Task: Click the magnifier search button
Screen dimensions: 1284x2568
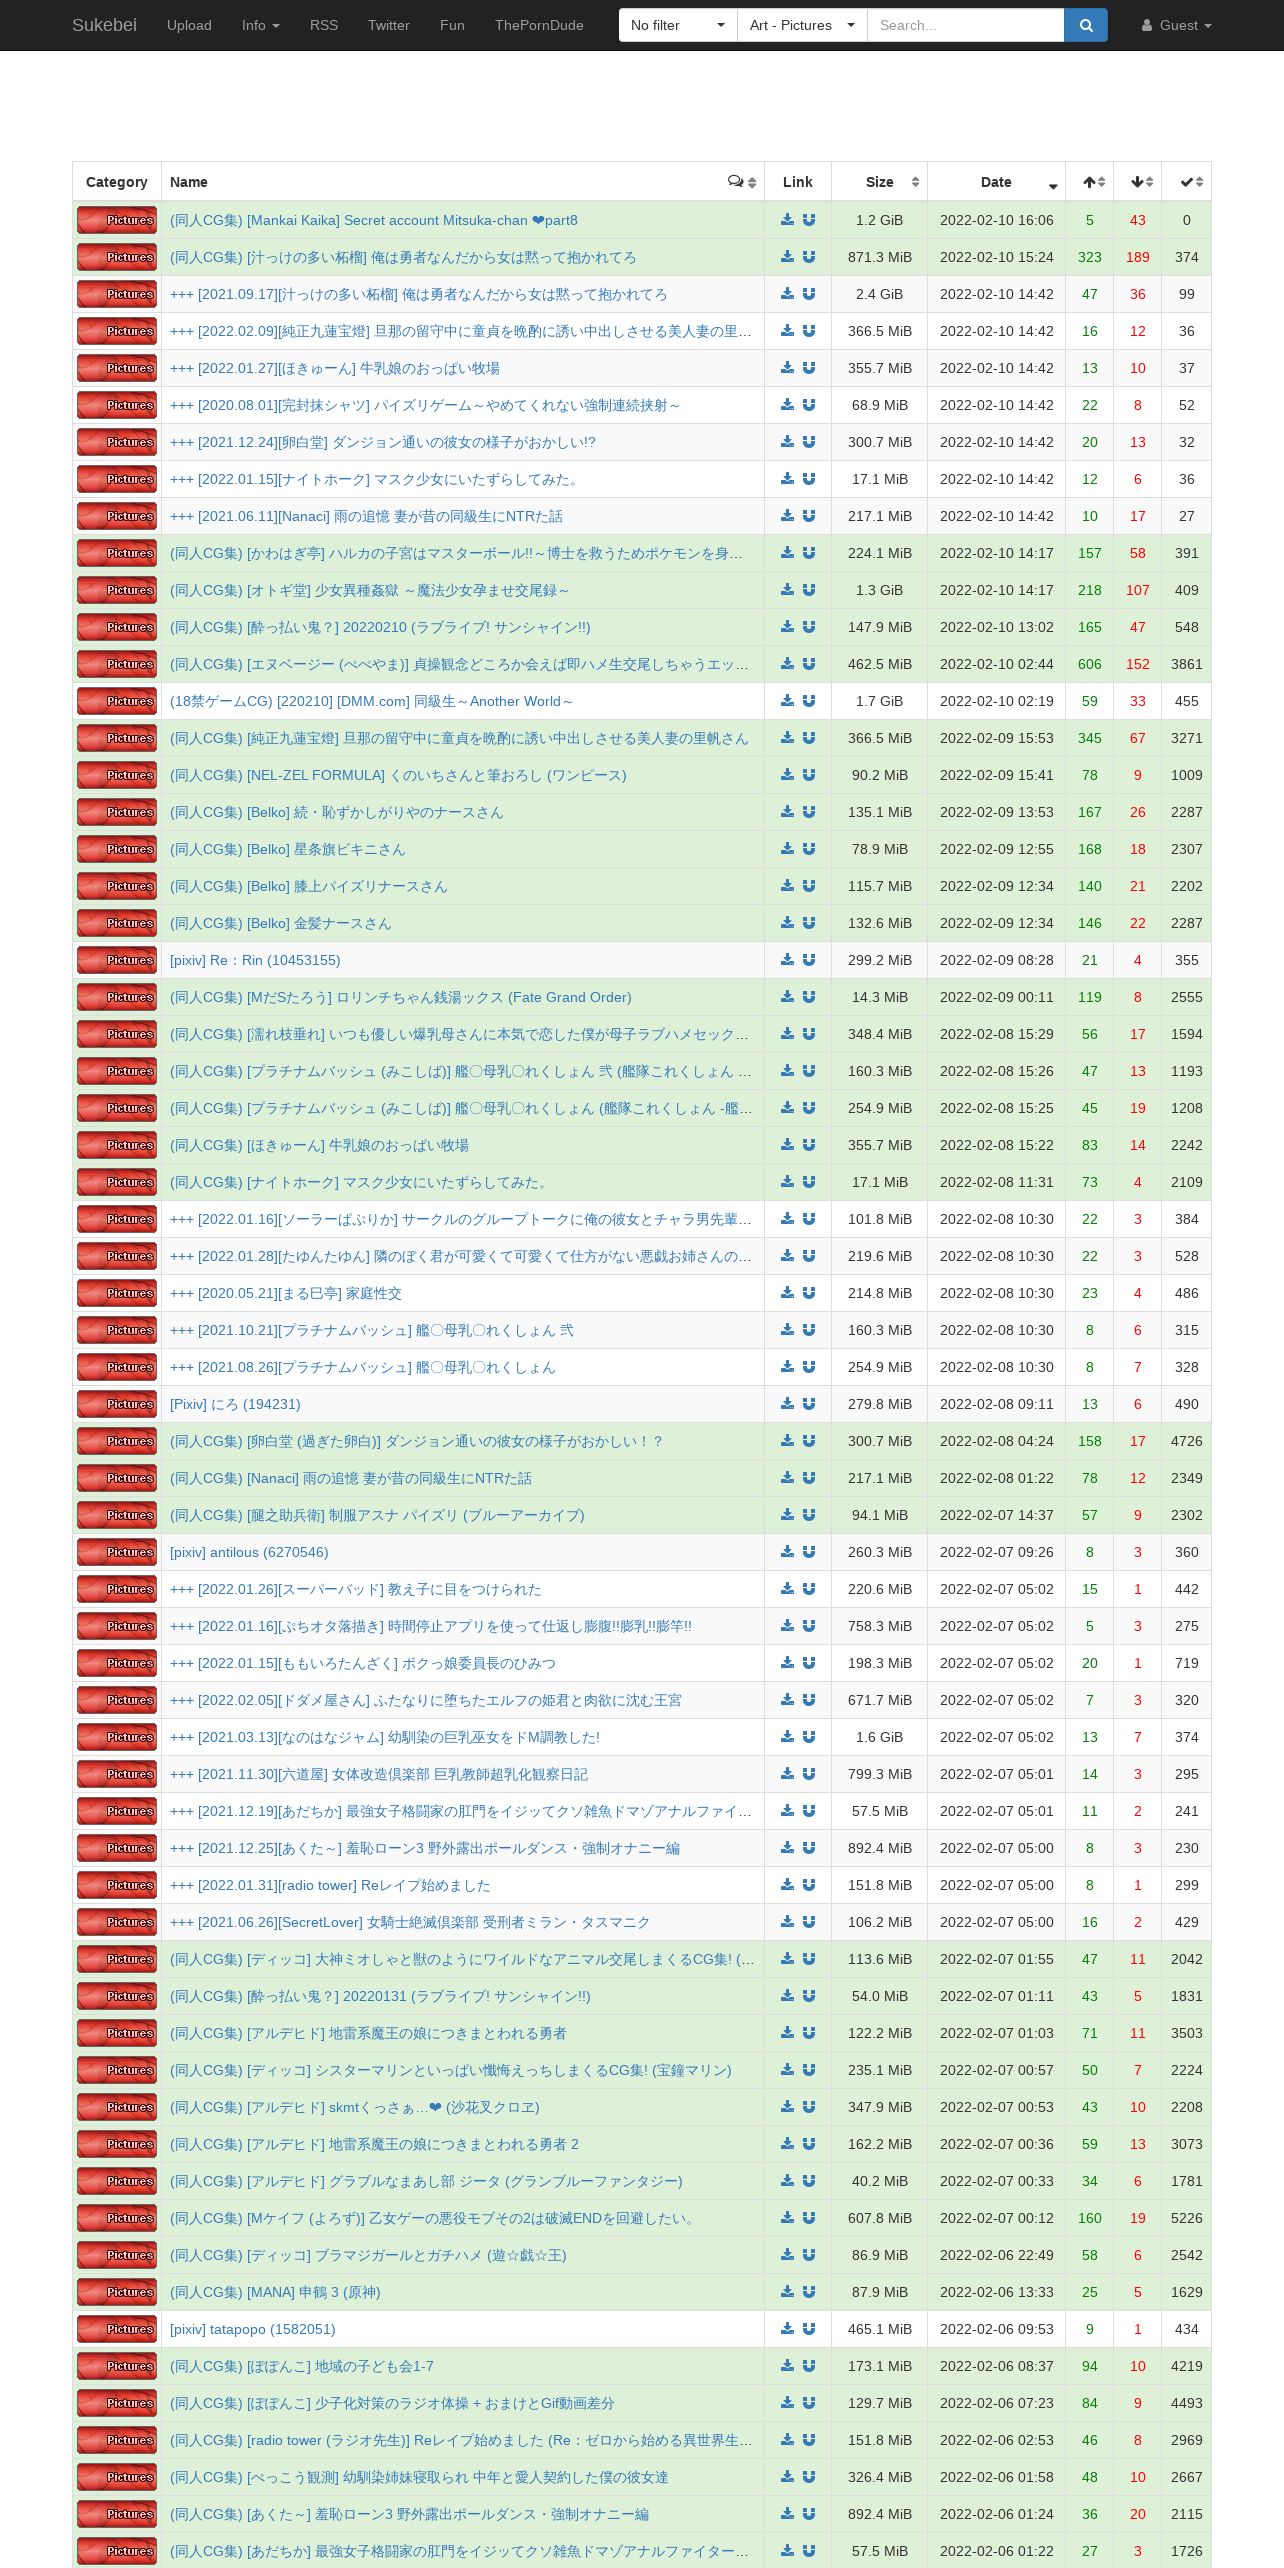Action: pyautogui.click(x=1086, y=25)
